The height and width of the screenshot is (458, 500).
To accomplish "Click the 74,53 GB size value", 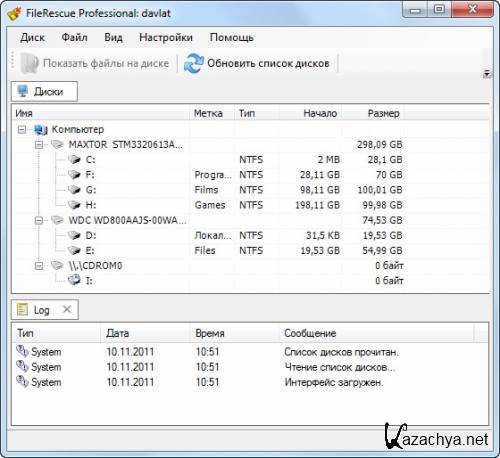I will 382,220.
